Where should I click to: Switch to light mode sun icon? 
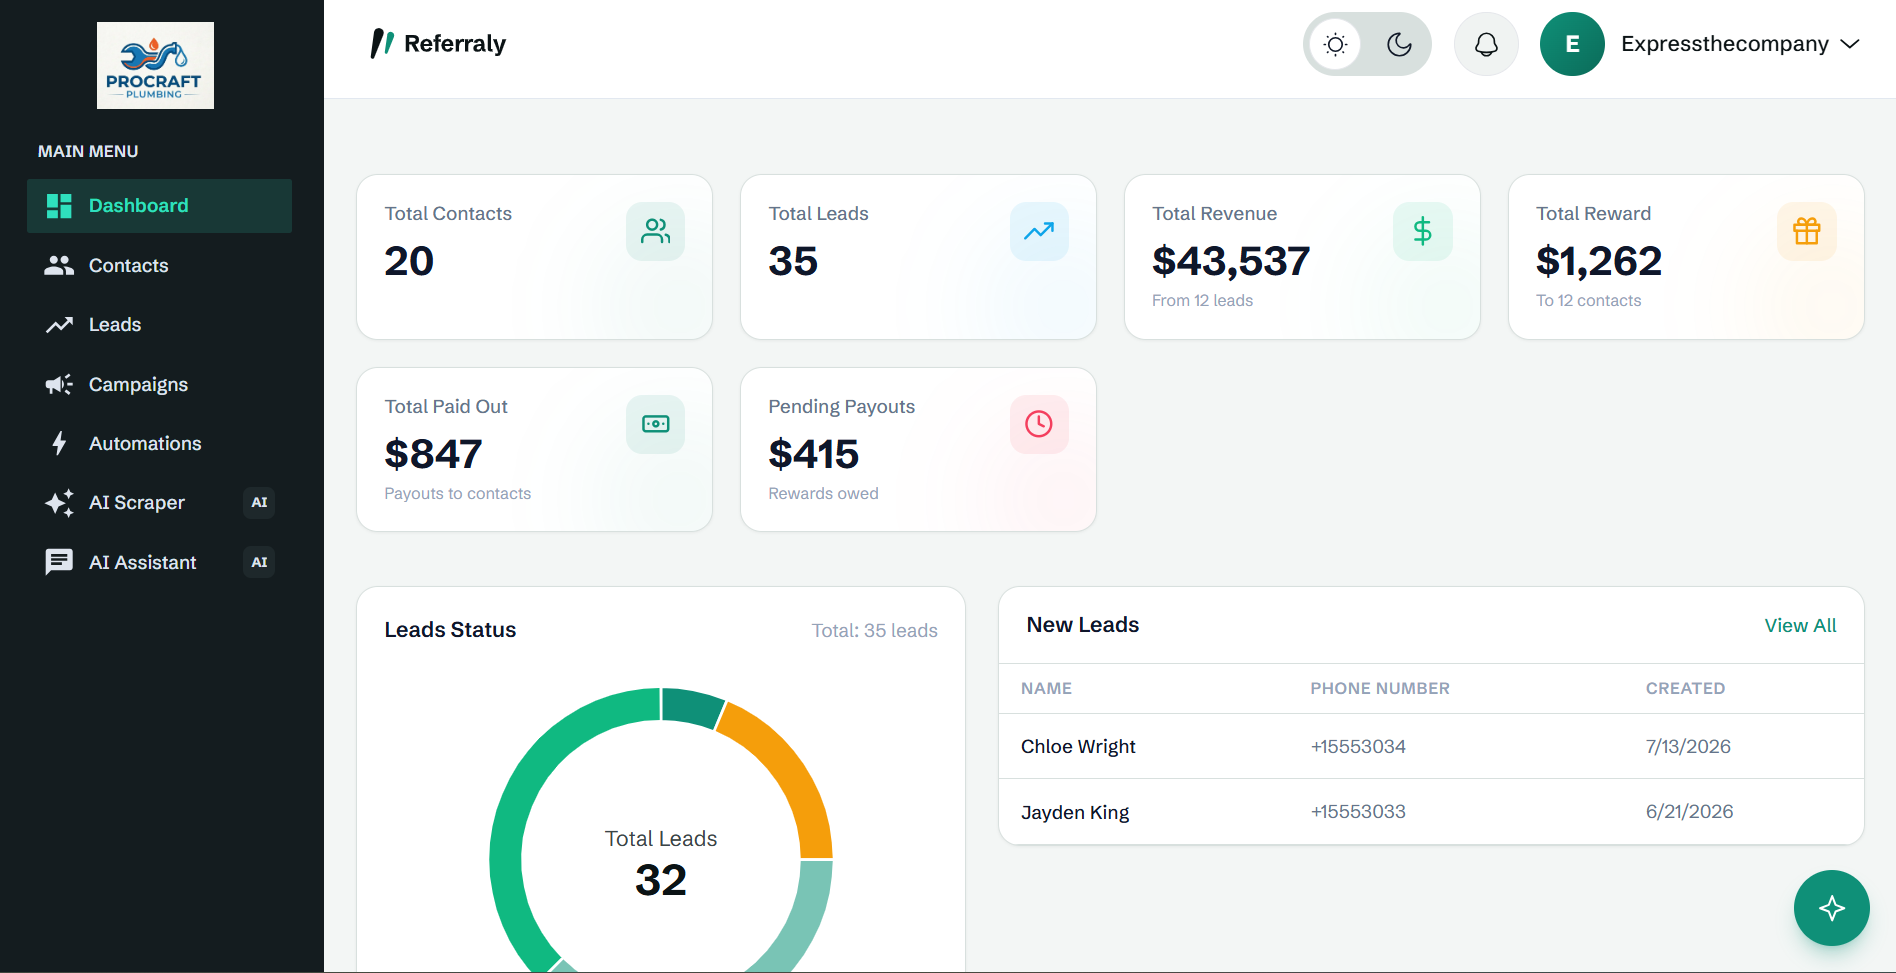[x=1335, y=44]
